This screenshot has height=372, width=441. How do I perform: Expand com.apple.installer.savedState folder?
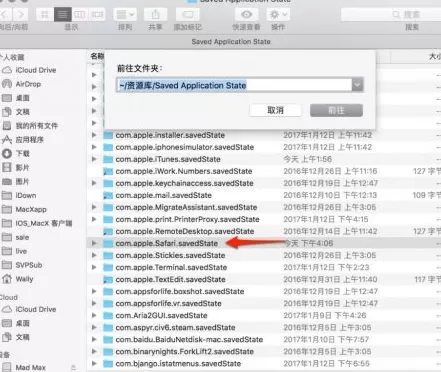tap(94, 135)
